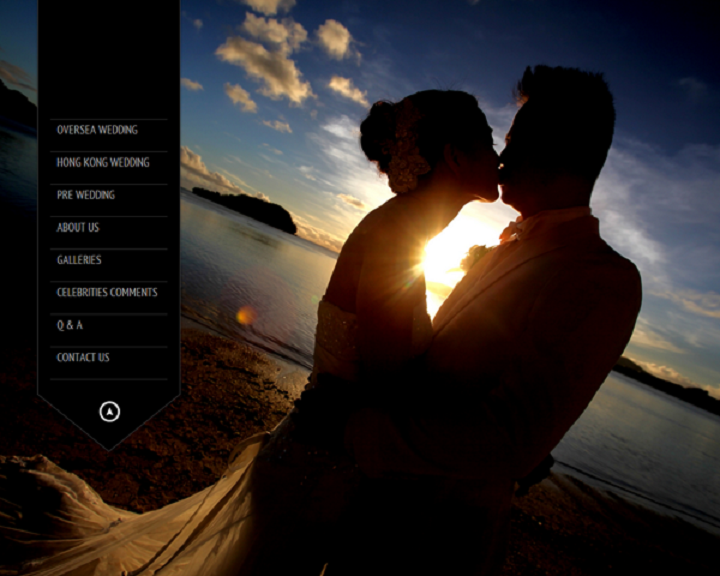Open Celebrities Comments page
Image resolution: width=720 pixels, height=576 pixels.
pos(107,293)
